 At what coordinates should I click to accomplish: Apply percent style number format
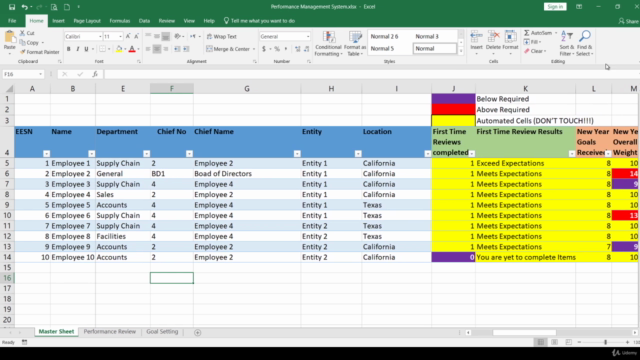coord(277,49)
